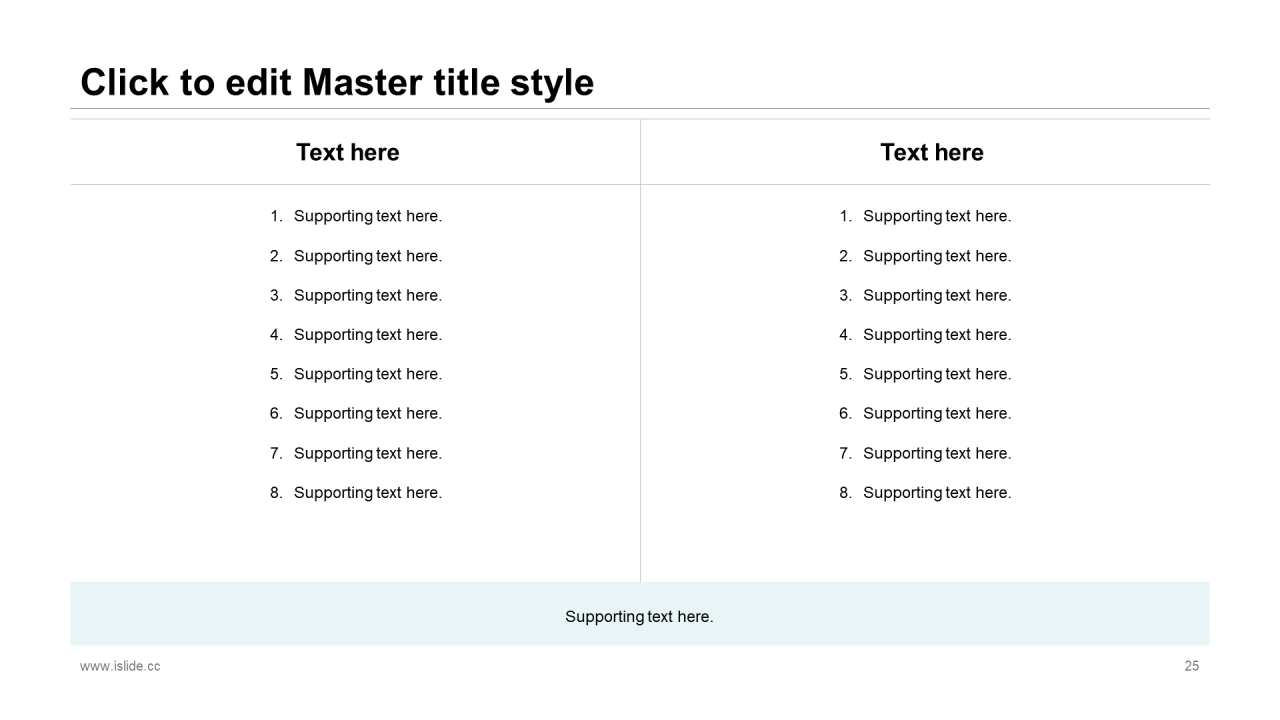The image size is (1280, 720).
Task: Select item 3 in the left list
Action: [x=367, y=295]
